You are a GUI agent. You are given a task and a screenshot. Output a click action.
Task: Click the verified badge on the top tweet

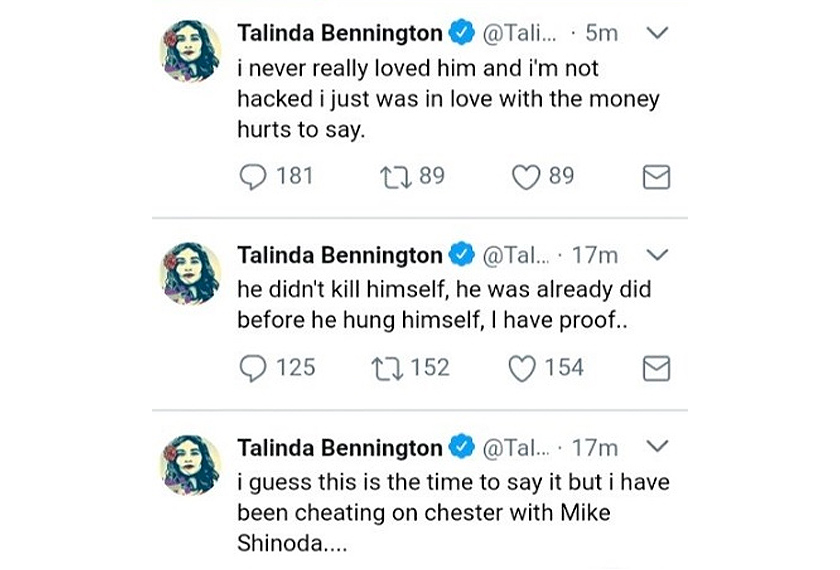[x=461, y=33]
